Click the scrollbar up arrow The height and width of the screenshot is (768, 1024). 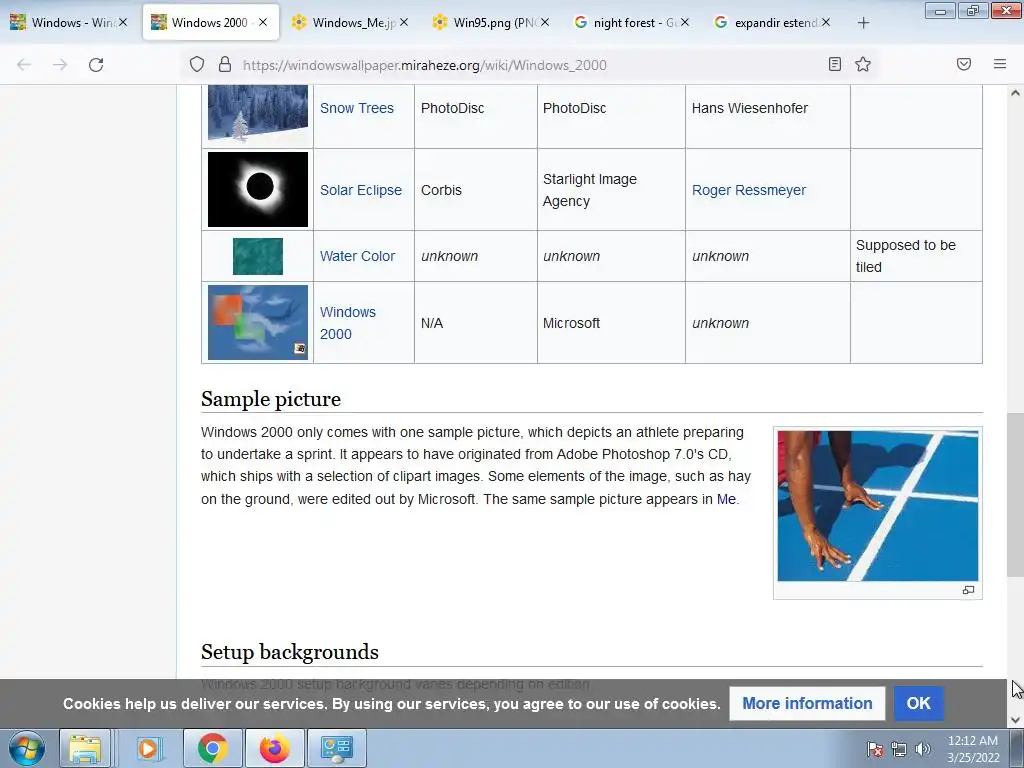tap(1016, 93)
